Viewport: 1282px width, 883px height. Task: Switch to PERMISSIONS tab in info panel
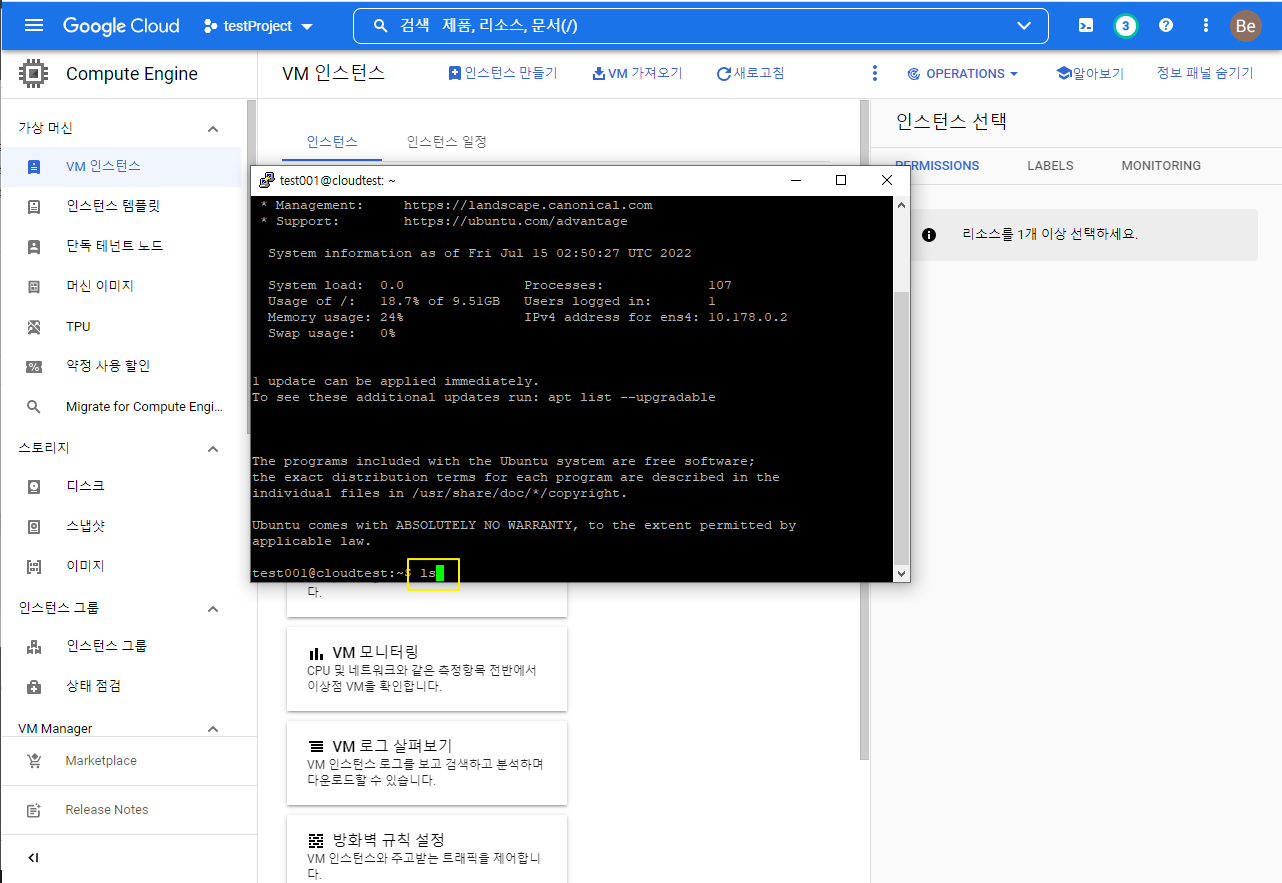coord(937,166)
